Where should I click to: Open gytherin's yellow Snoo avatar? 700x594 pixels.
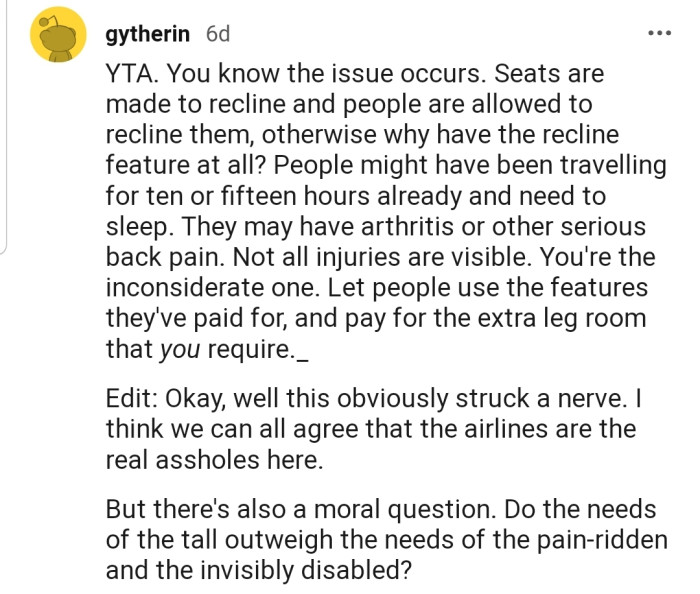(x=58, y=35)
